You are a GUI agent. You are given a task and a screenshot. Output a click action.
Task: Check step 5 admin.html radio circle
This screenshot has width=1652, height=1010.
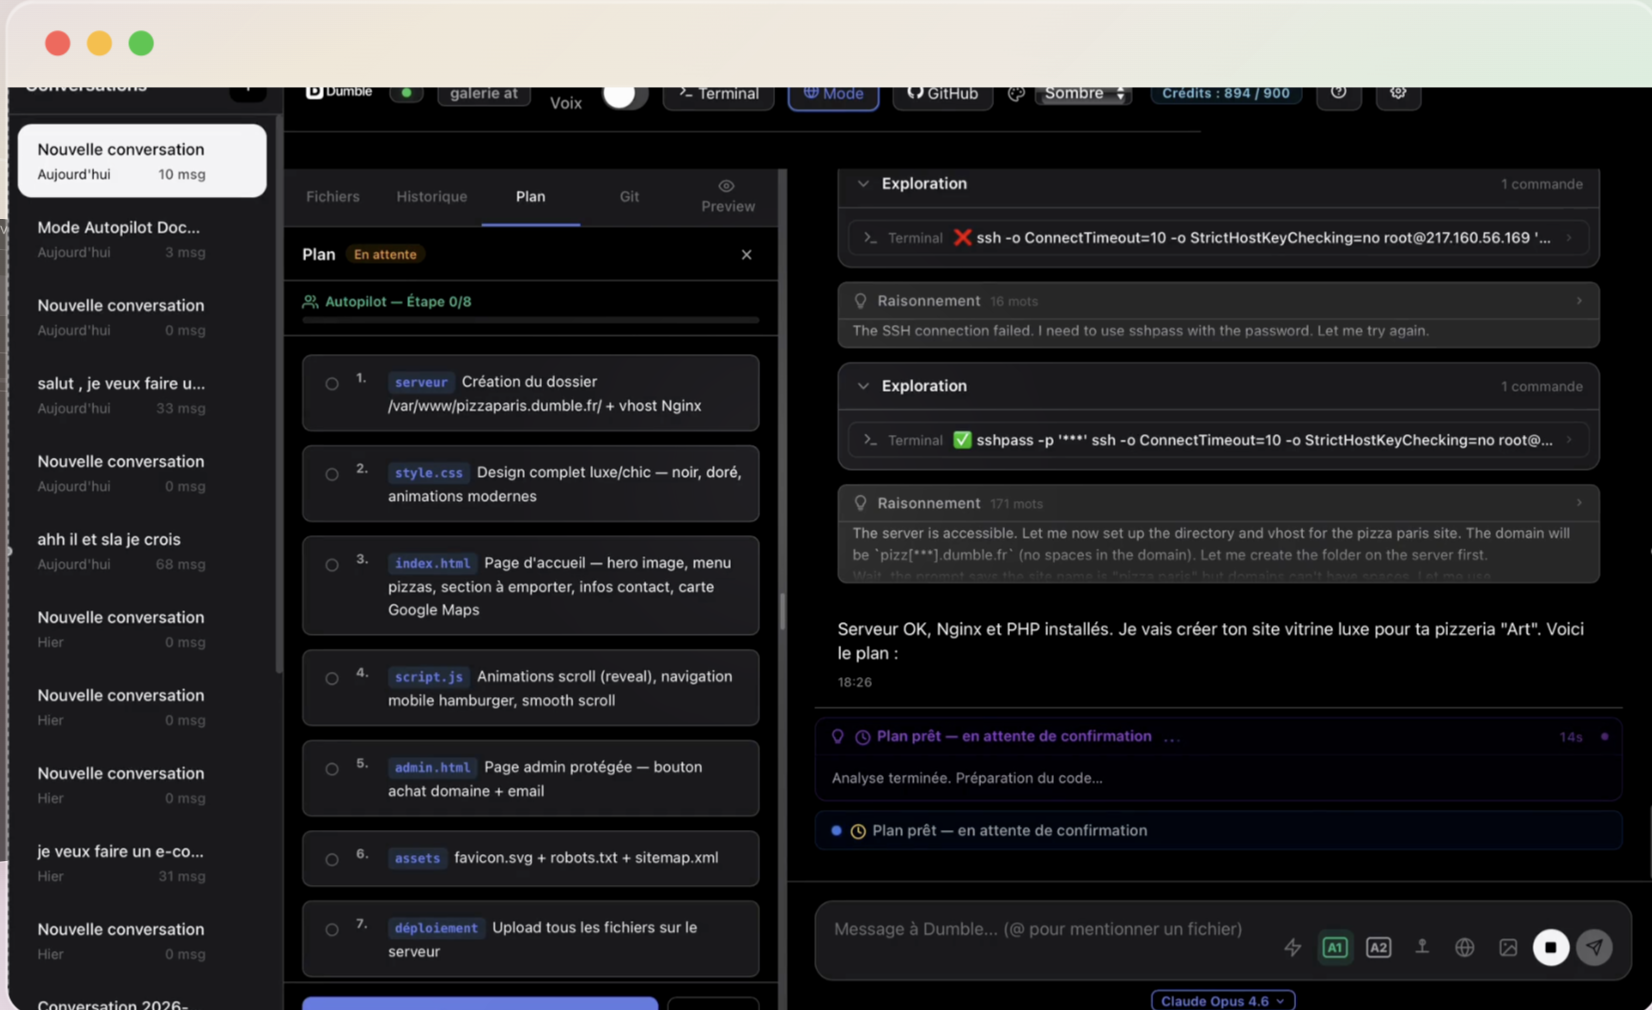(x=332, y=769)
